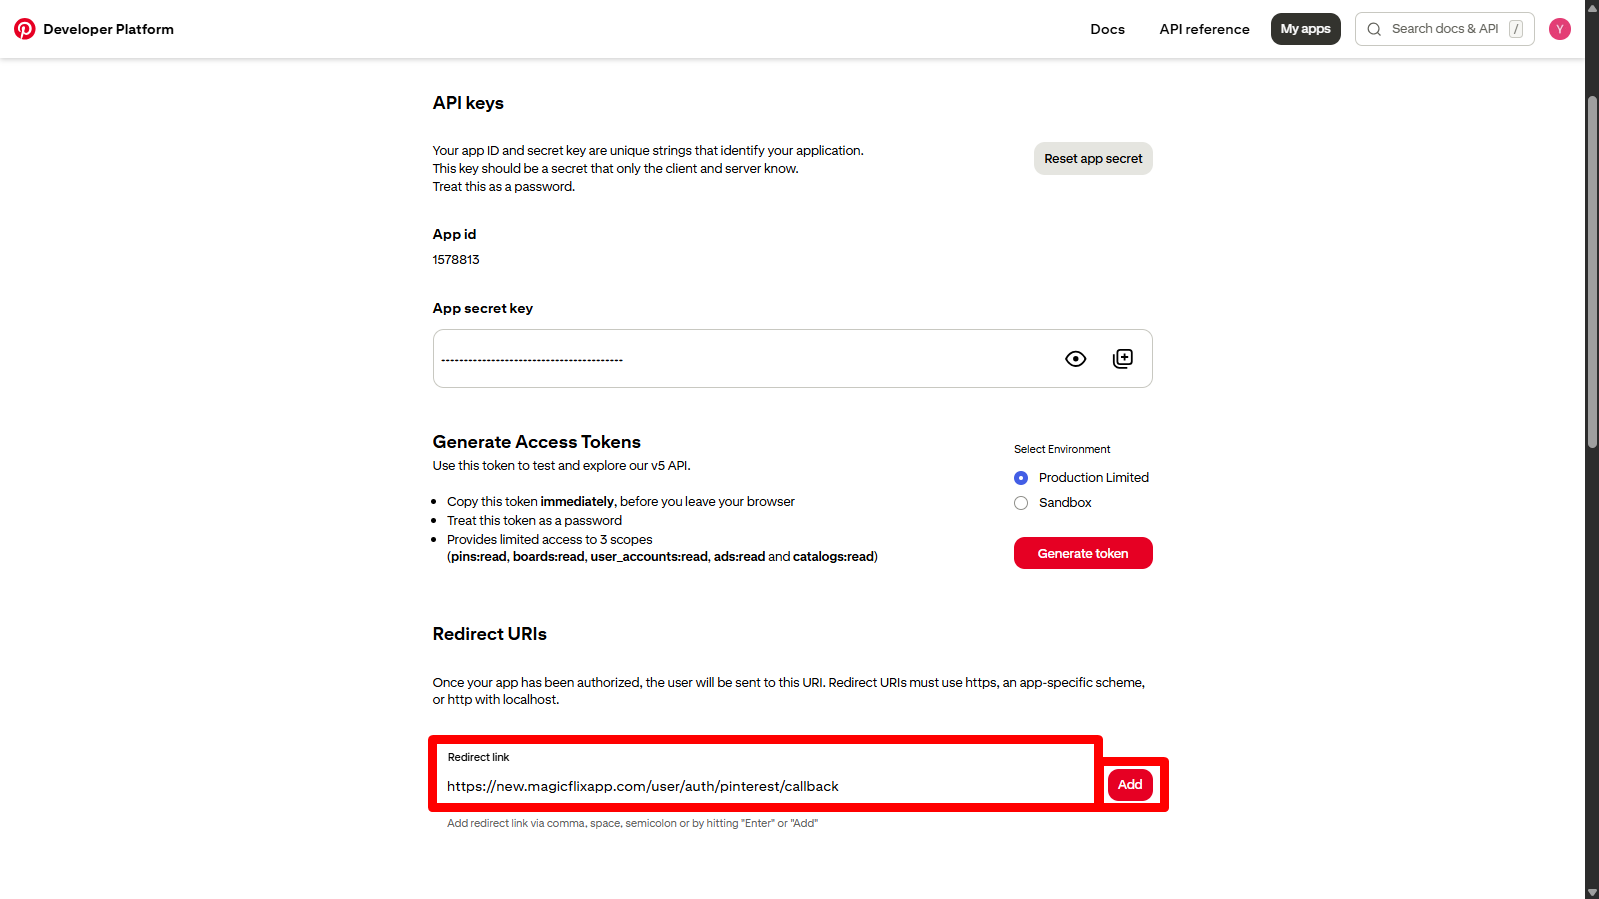The image size is (1599, 899).
Task: Click Generate token button
Action: 1083,553
